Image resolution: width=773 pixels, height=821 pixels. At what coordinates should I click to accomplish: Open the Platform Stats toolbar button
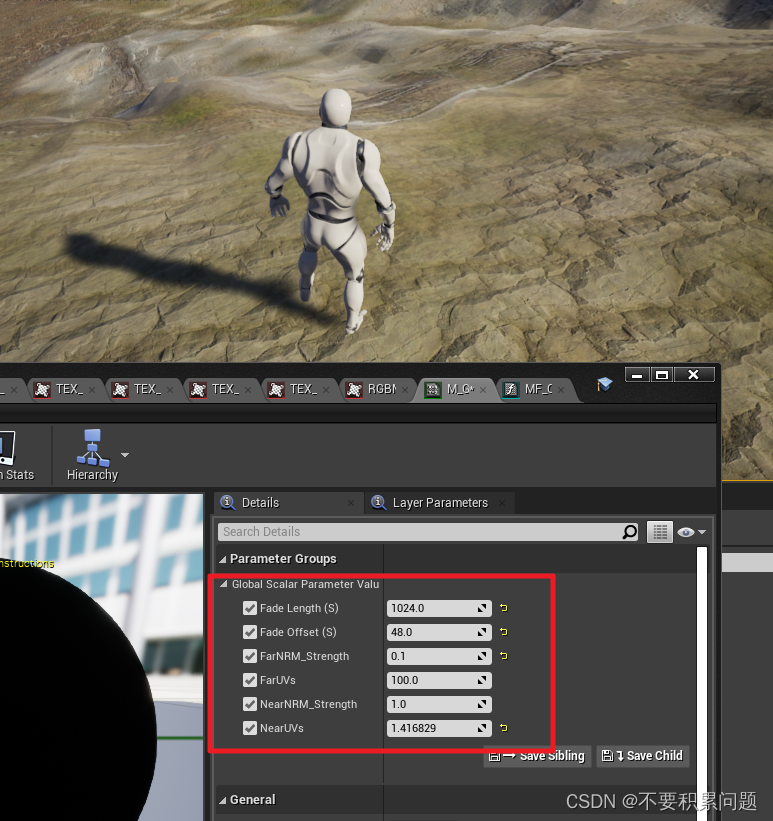(17, 455)
